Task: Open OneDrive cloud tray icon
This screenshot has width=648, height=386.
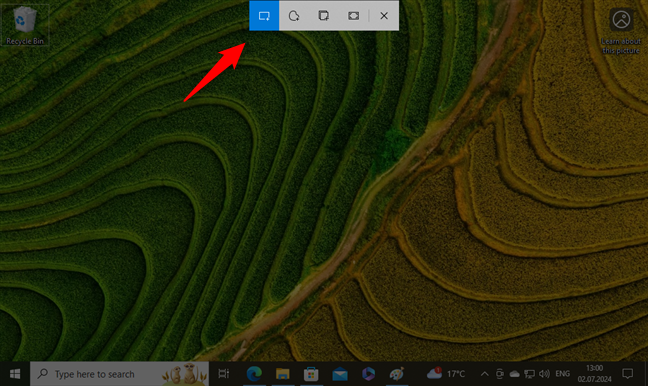Action: pyautogui.click(x=515, y=374)
